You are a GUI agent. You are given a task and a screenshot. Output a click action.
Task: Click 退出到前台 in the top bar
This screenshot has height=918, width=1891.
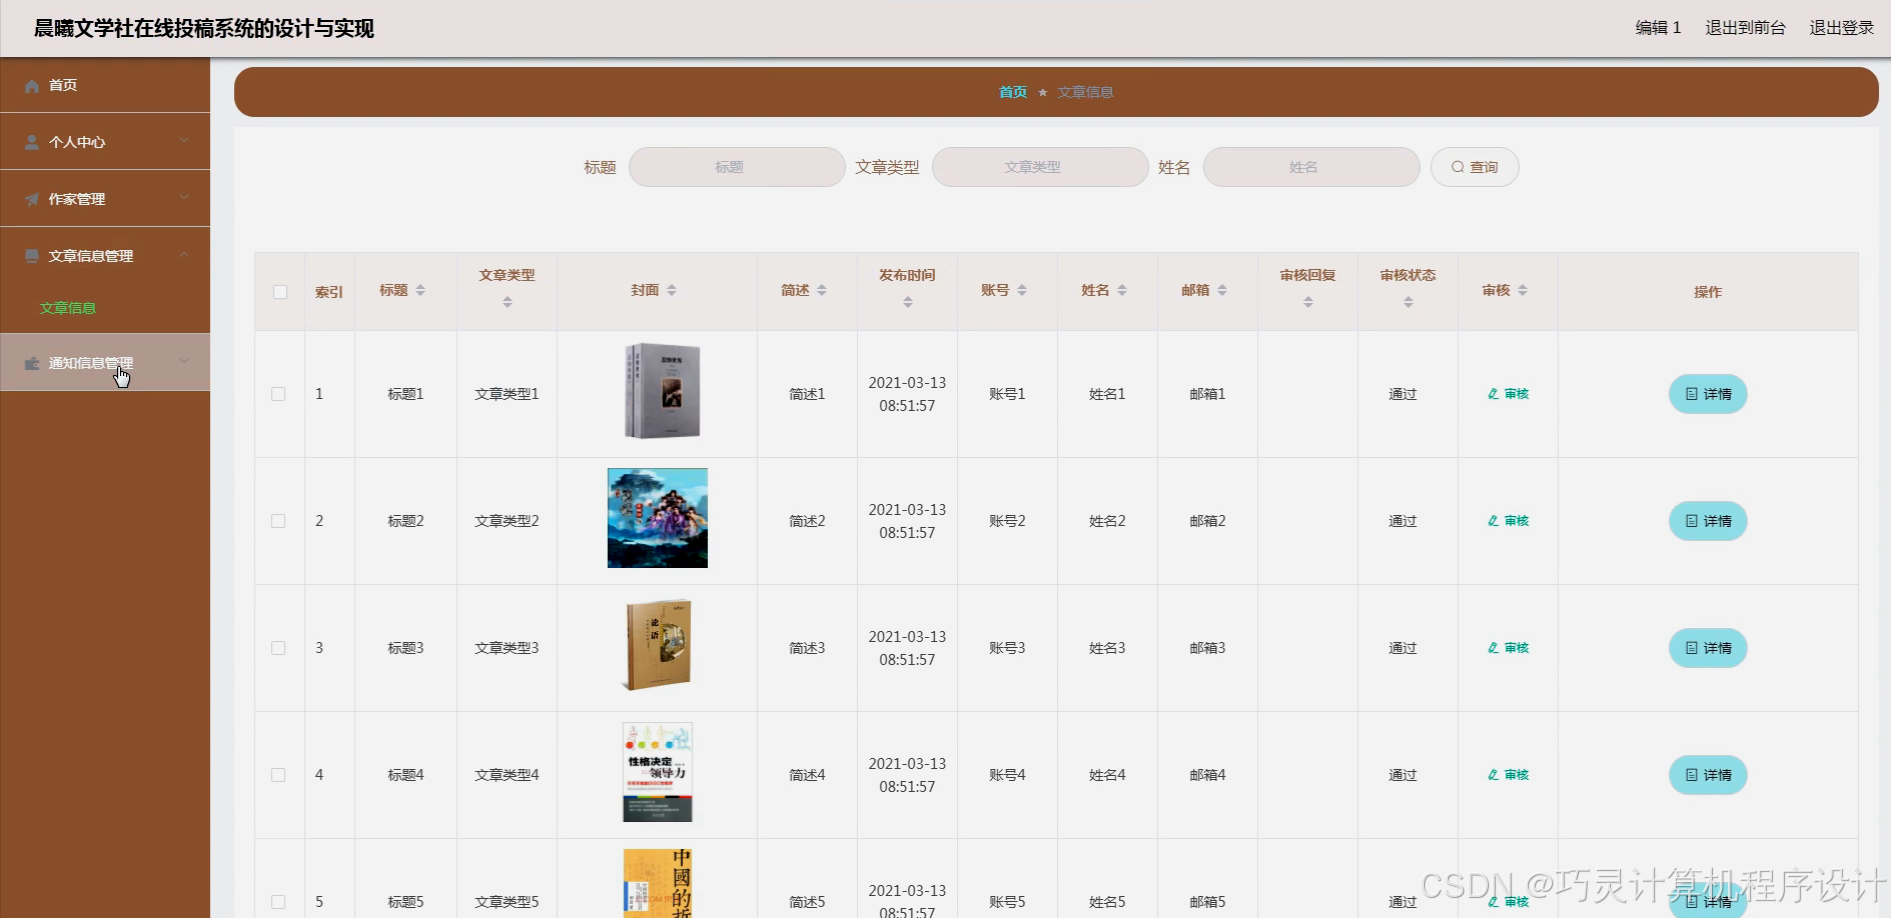[x=1745, y=28]
